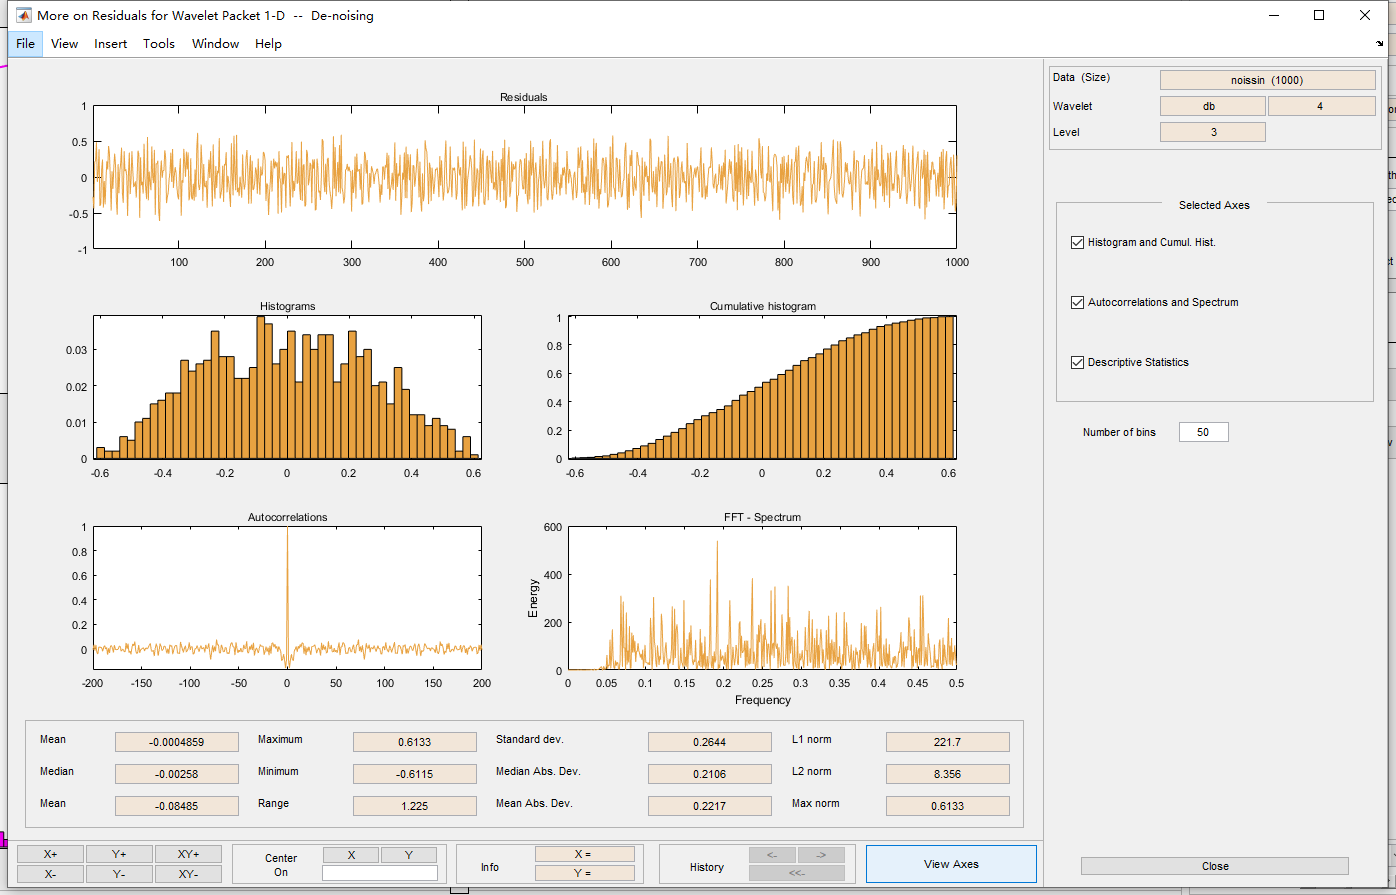1396x895 pixels.
Task: Click the Close button
Action: (1215, 866)
